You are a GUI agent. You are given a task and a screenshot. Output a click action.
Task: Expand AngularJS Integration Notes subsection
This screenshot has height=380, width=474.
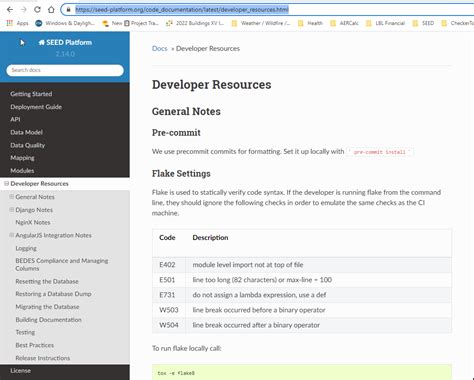pos(11,235)
